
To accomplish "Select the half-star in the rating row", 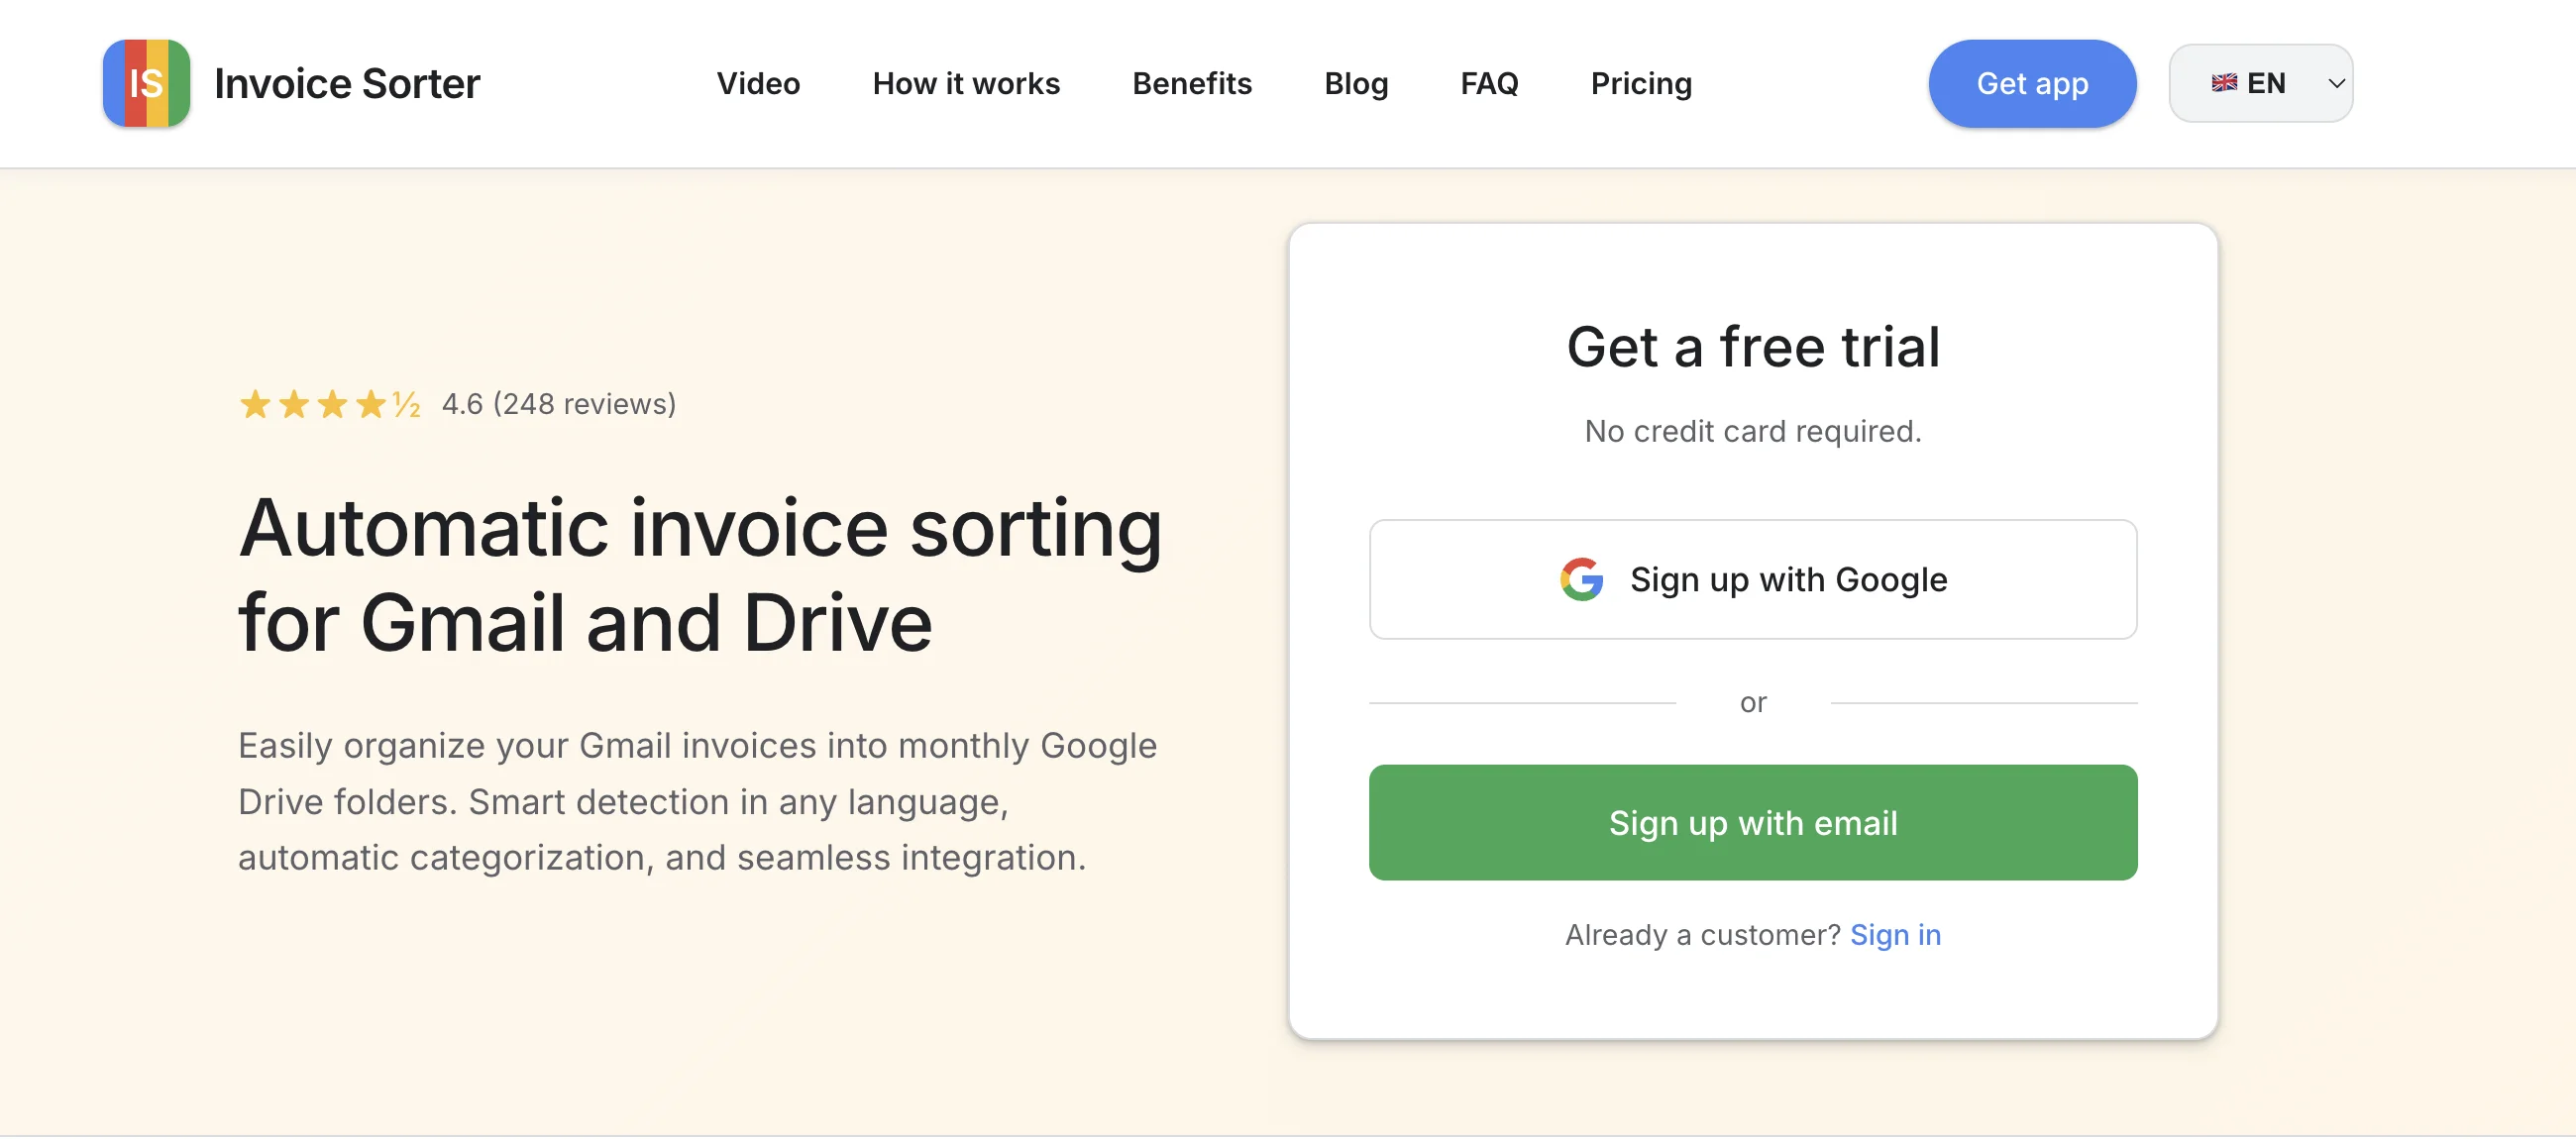I will pos(405,404).
